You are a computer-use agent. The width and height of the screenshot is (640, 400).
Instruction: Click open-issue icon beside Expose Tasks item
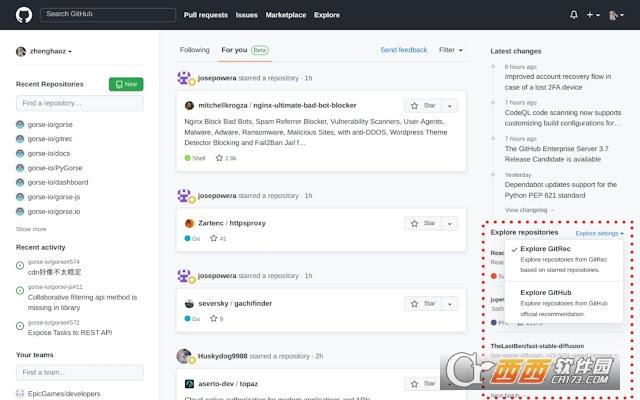(20, 326)
